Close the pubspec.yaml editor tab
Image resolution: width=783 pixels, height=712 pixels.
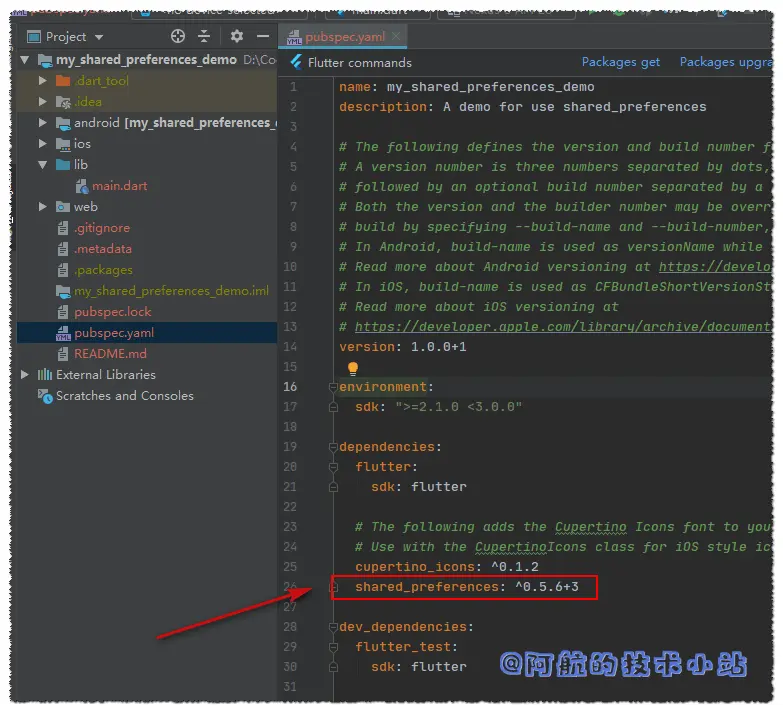(x=396, y=36)
